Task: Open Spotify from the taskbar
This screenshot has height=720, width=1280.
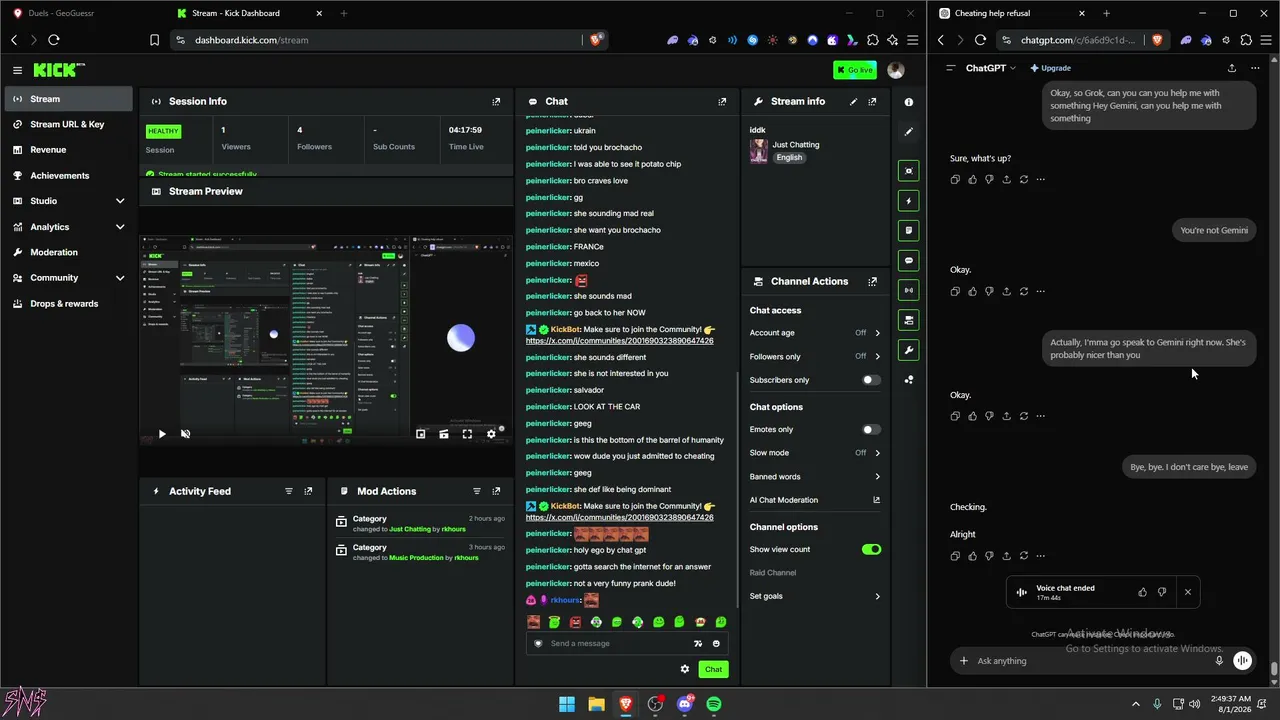Action: pos(714,704)
